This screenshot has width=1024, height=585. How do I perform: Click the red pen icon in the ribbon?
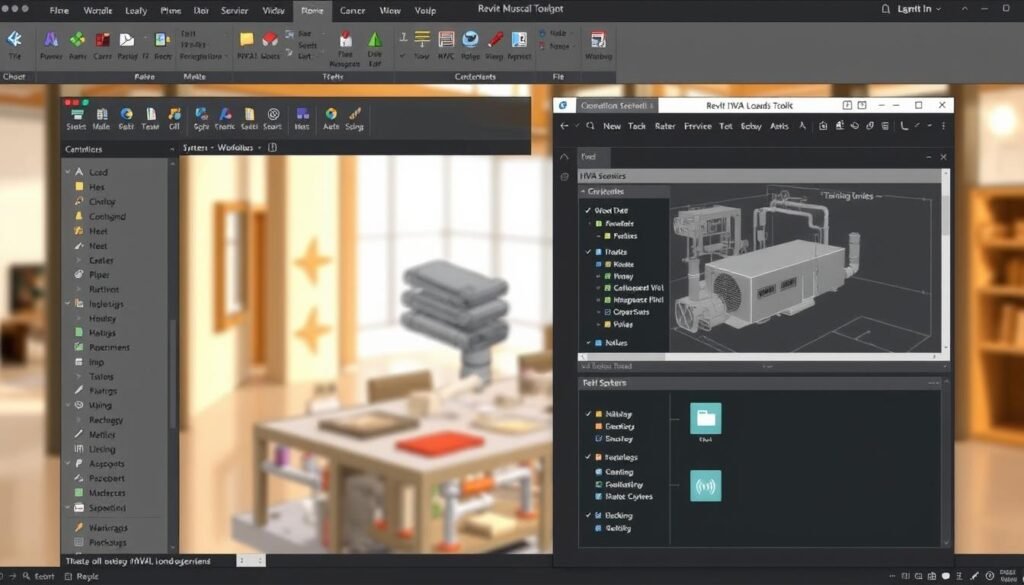(495, 40)
